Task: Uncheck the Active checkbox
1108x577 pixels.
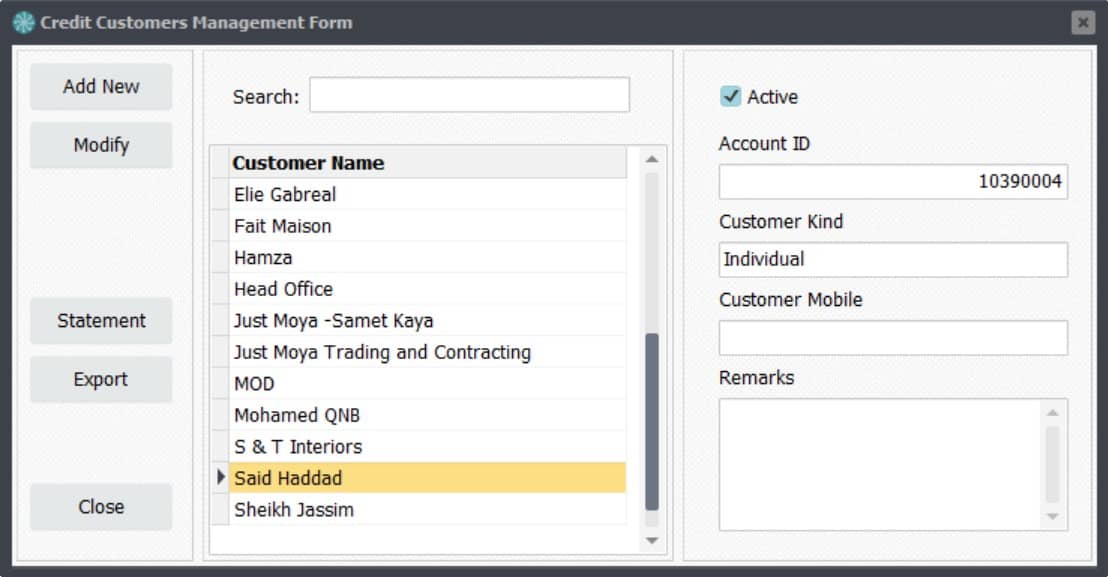Action: (x=731, y=96)
